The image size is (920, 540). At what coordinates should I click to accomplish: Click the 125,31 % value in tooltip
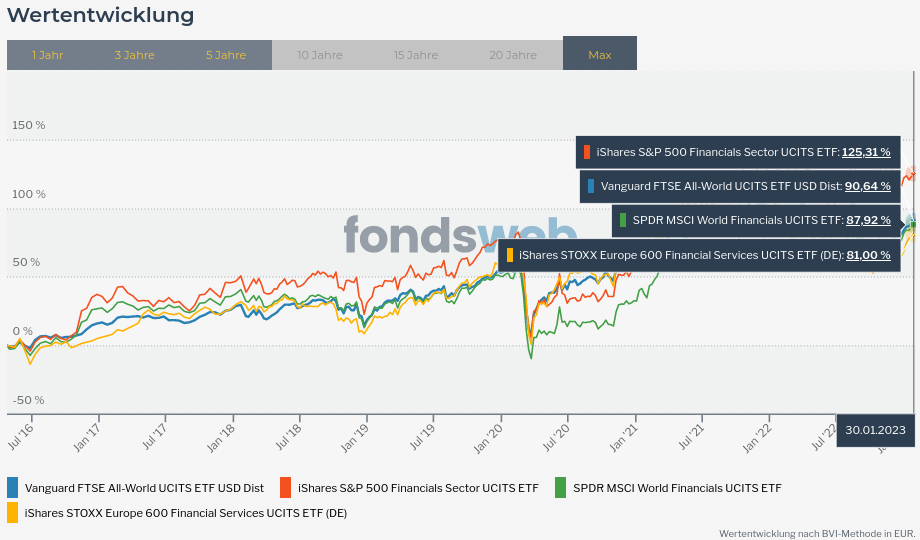[866, 153]
